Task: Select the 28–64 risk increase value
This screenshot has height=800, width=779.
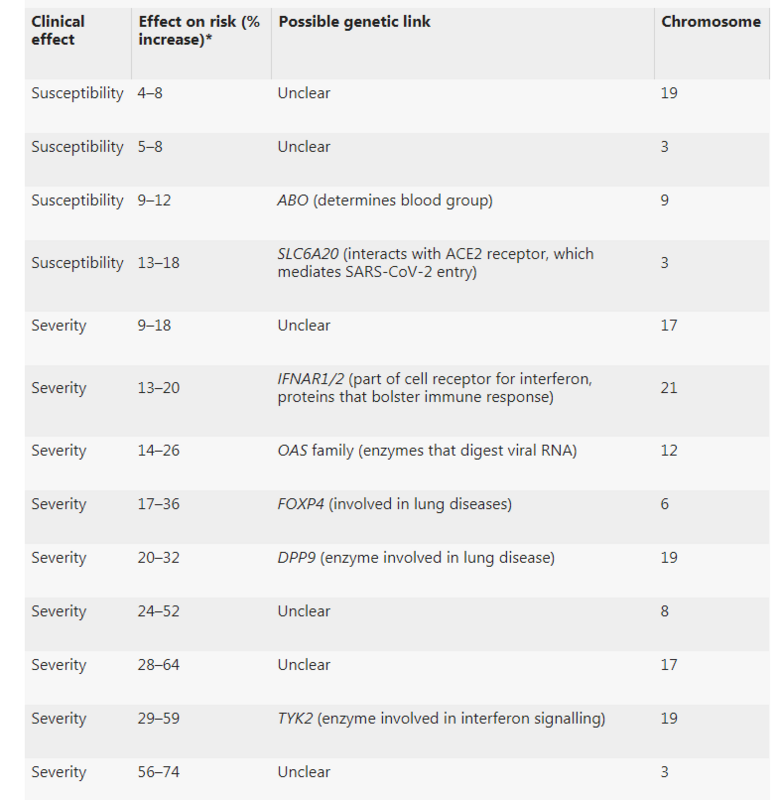Action: (x=158, y=665)
